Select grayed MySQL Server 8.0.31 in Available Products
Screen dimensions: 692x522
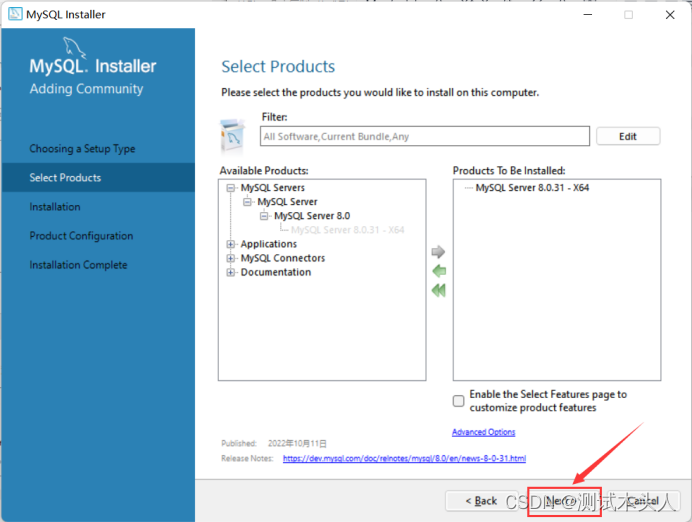(348, 230)
